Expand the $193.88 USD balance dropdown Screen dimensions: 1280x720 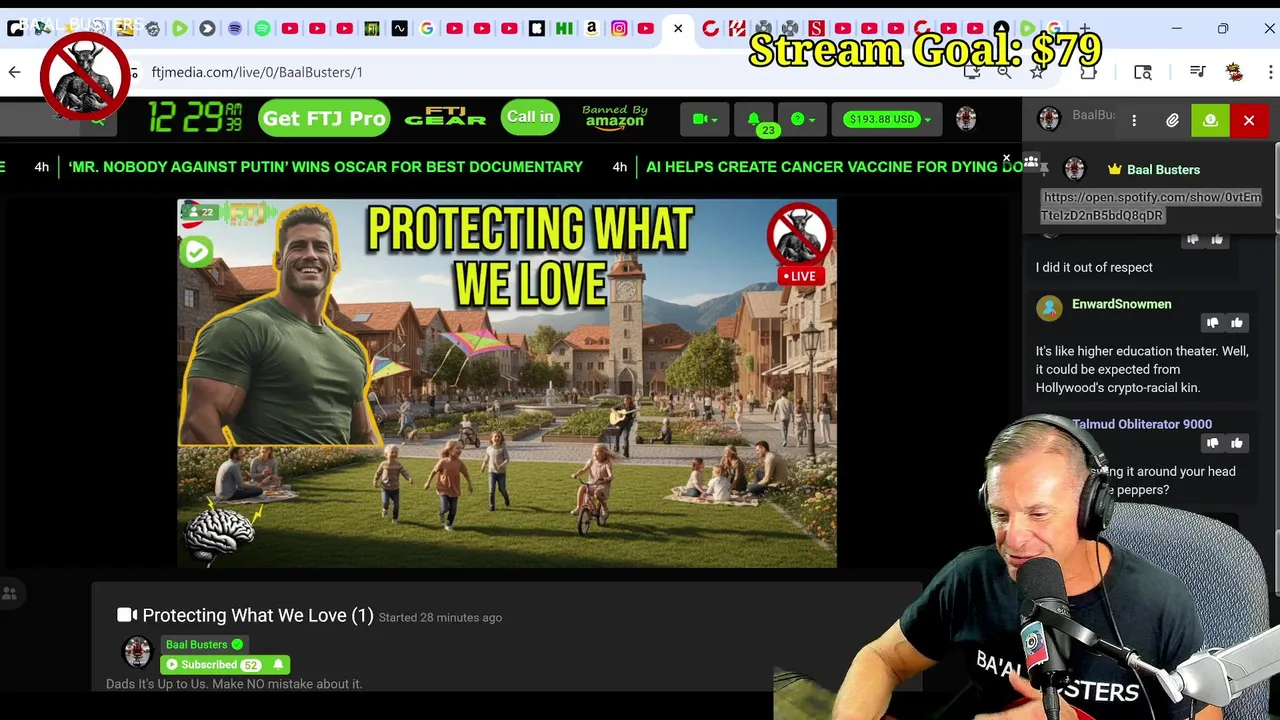pyautogui.click(x=888, y=119)
